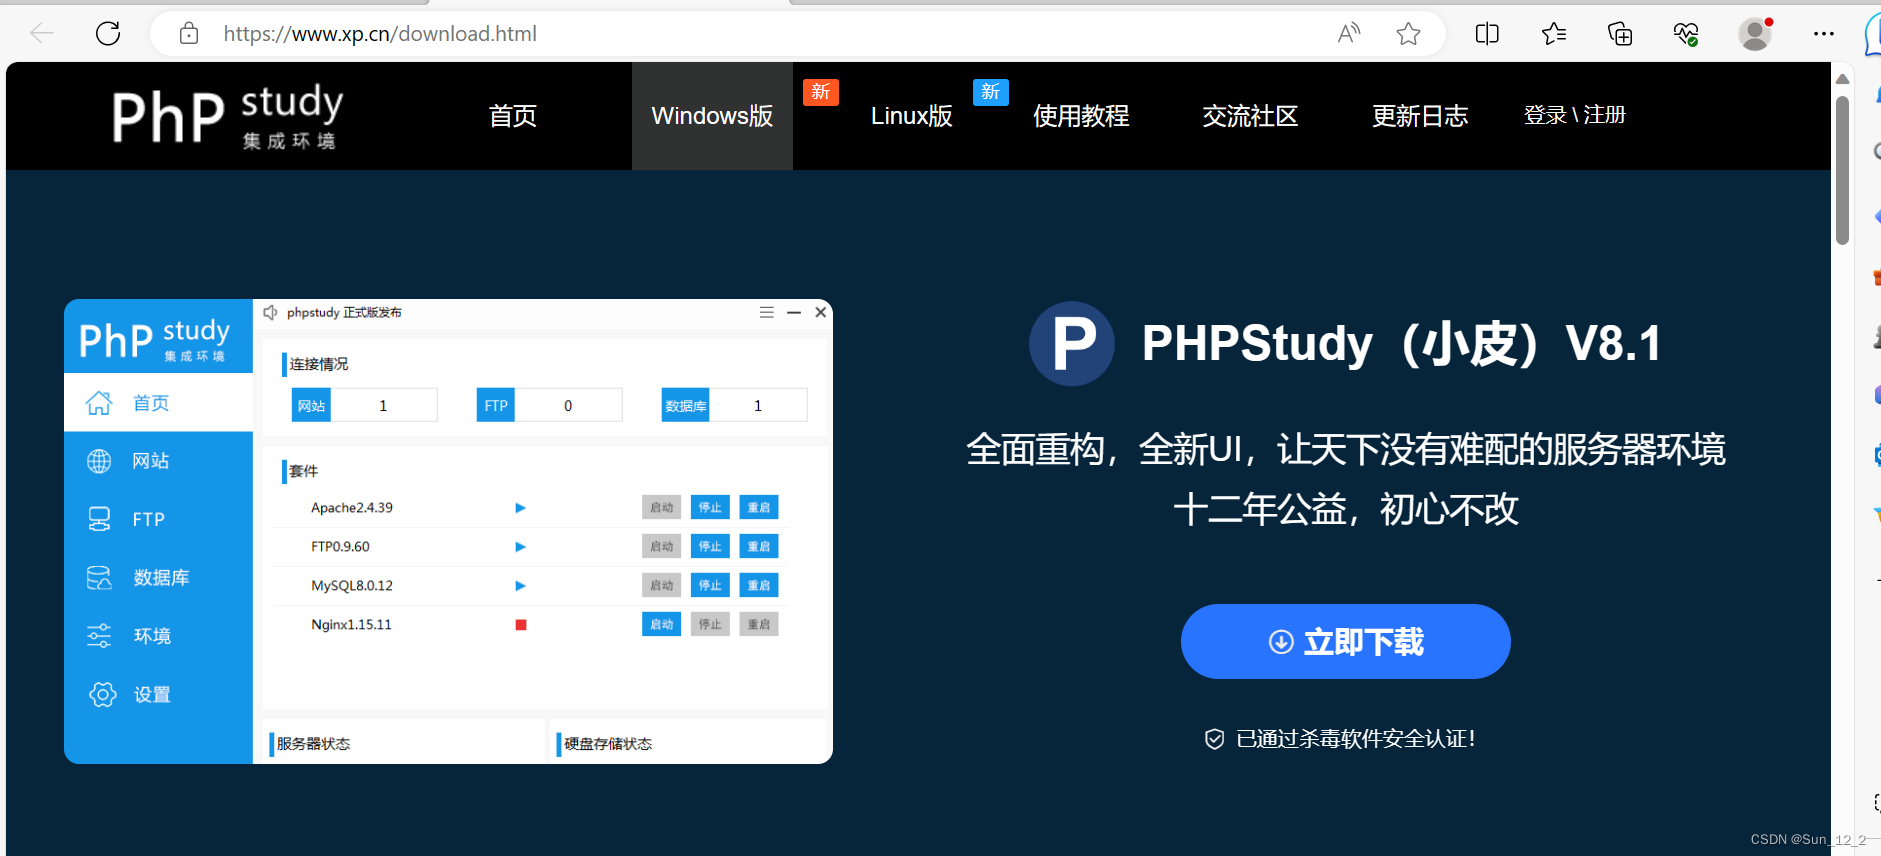This screenshot has width=1881, height=856.
Task: Click the phpstudy panel screenshot
Action: [x=448, y=531]
